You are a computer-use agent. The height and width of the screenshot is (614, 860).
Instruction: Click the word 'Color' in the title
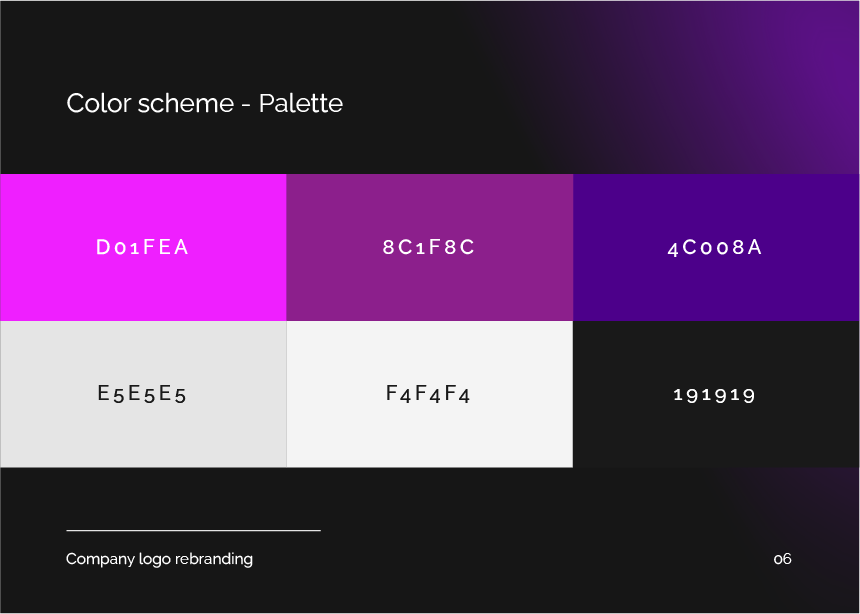(98, 103)
